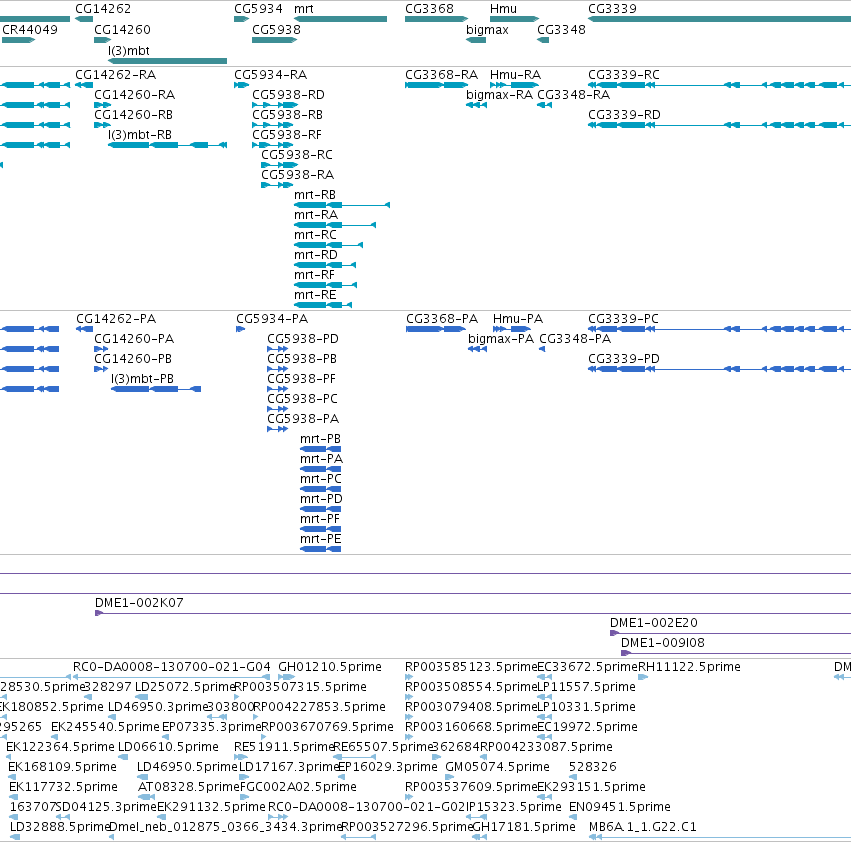Click EST RH11122.5prime
The width and height of the screenshot is (851, 842).
[643, 677]
